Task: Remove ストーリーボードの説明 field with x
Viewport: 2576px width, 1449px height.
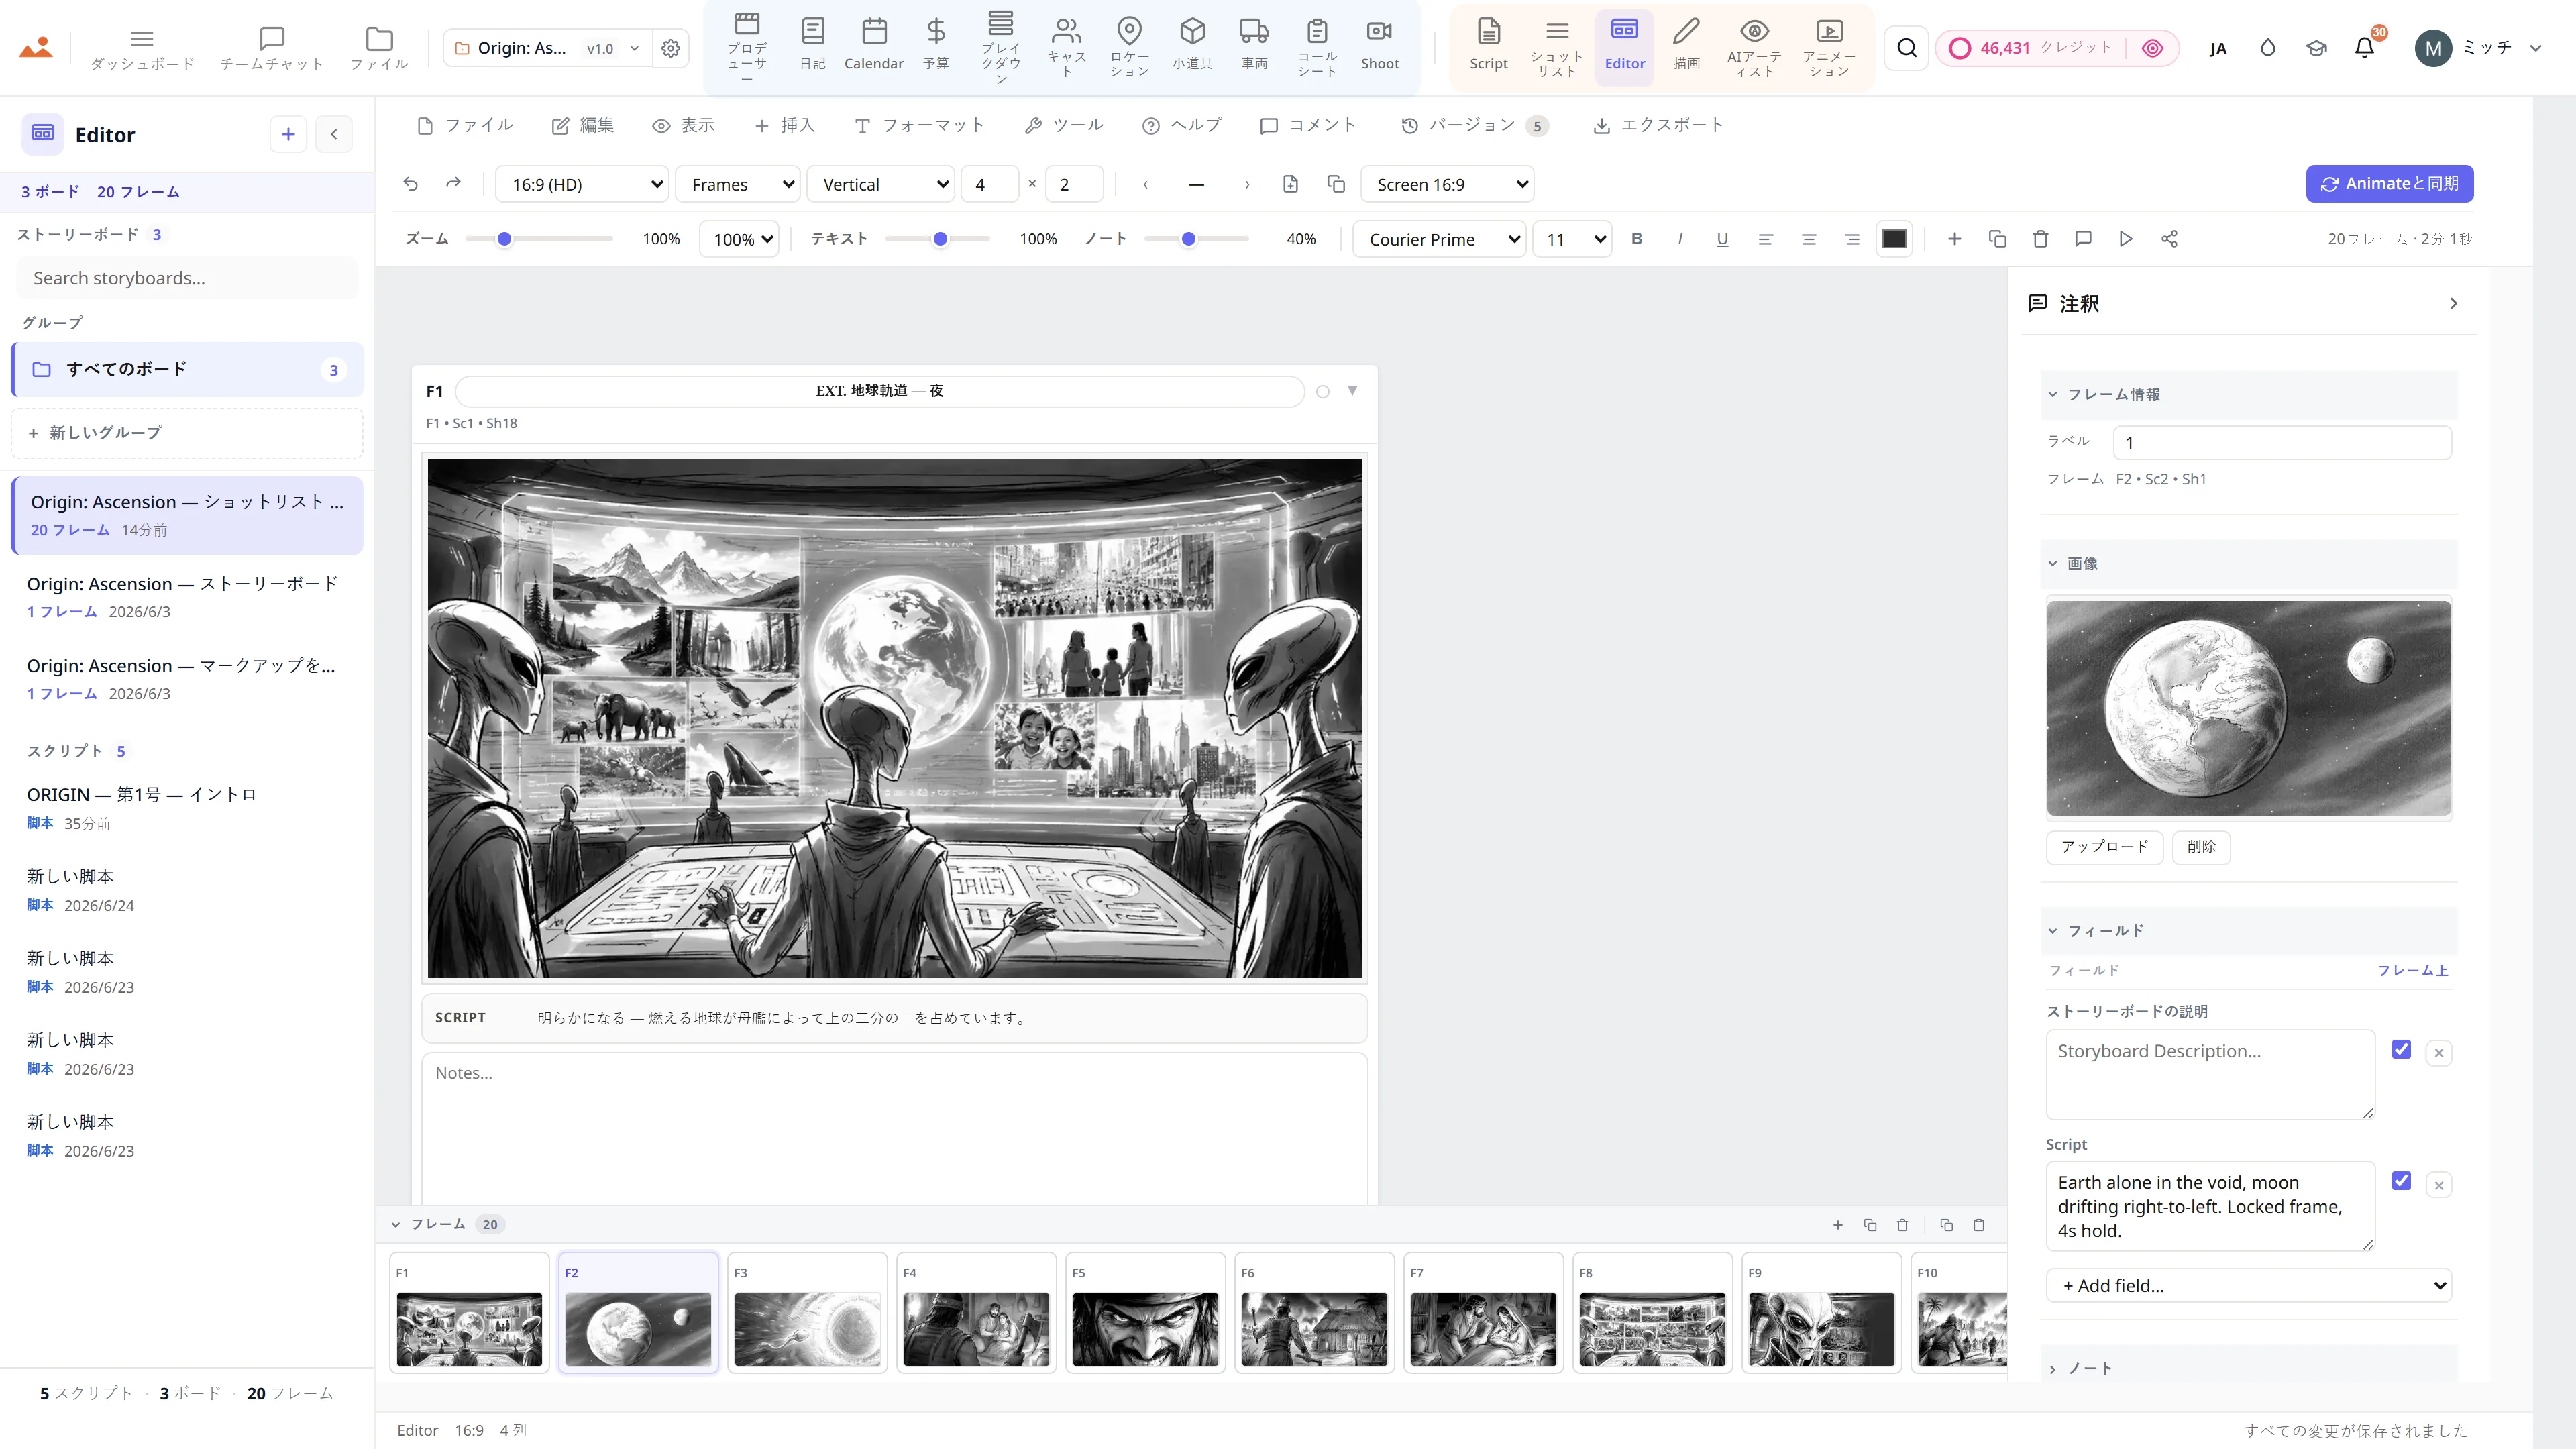Action: tap(2438, 1053)
